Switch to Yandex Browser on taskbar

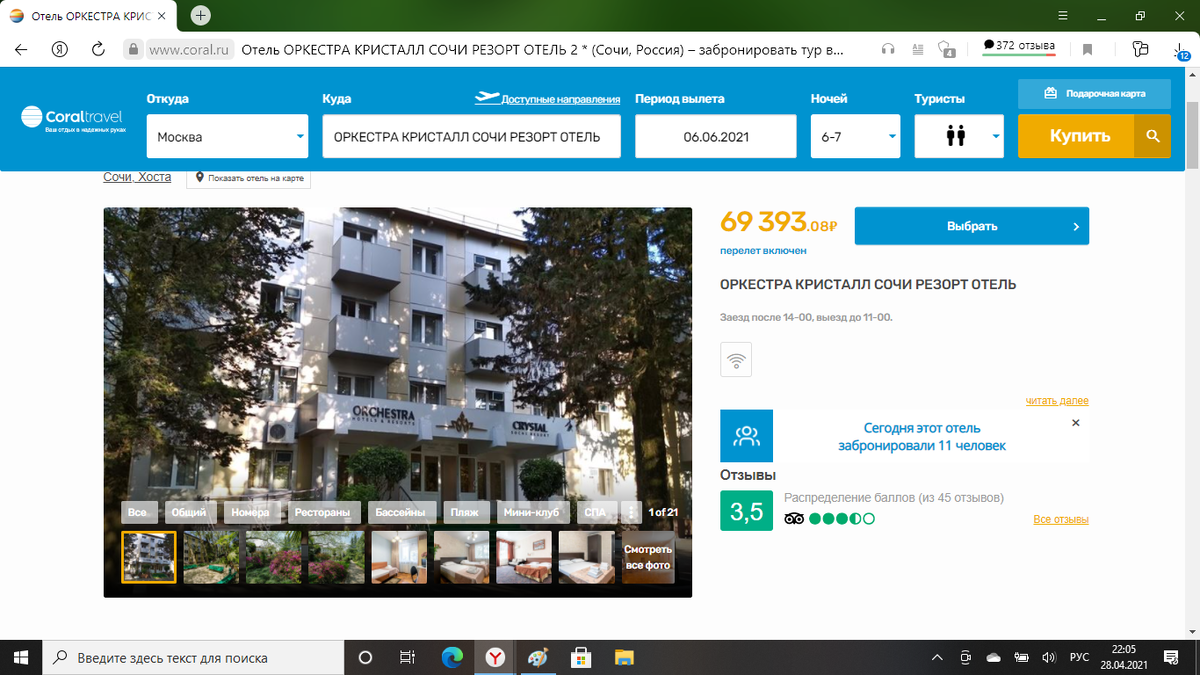[495, 657]
